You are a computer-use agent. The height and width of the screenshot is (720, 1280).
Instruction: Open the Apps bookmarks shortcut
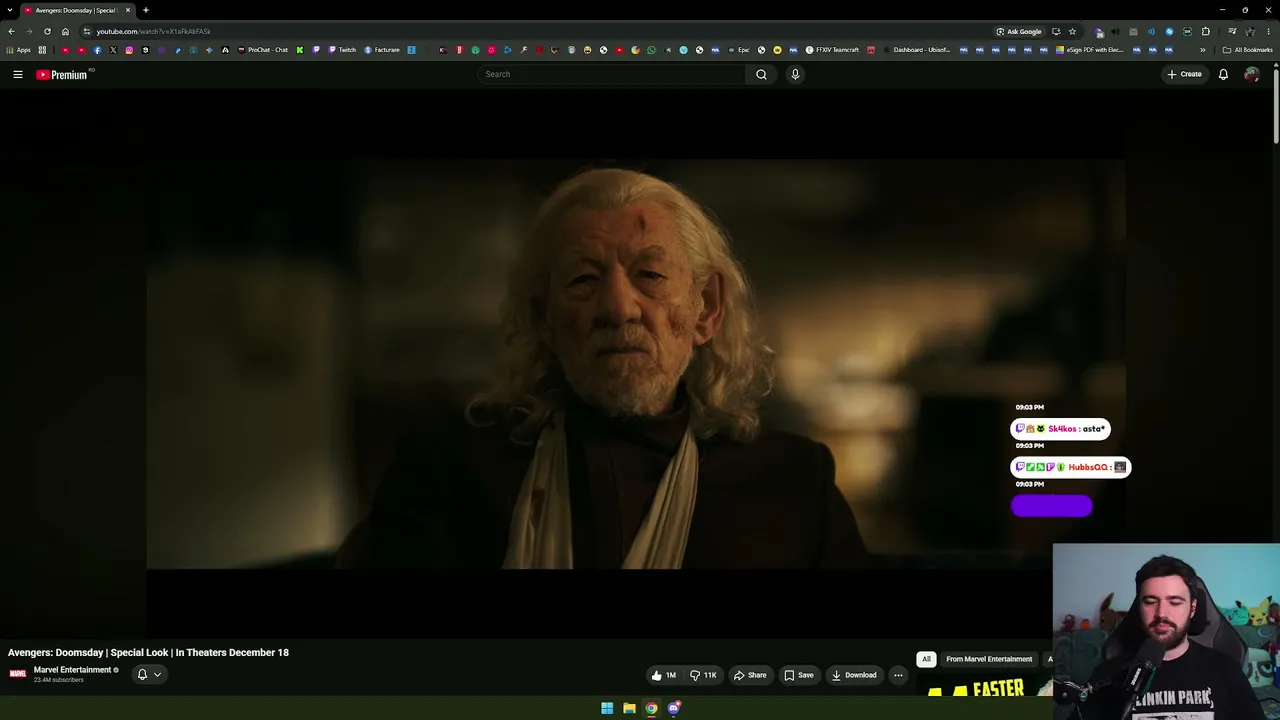pyautogui.click(x=19, y=50)
